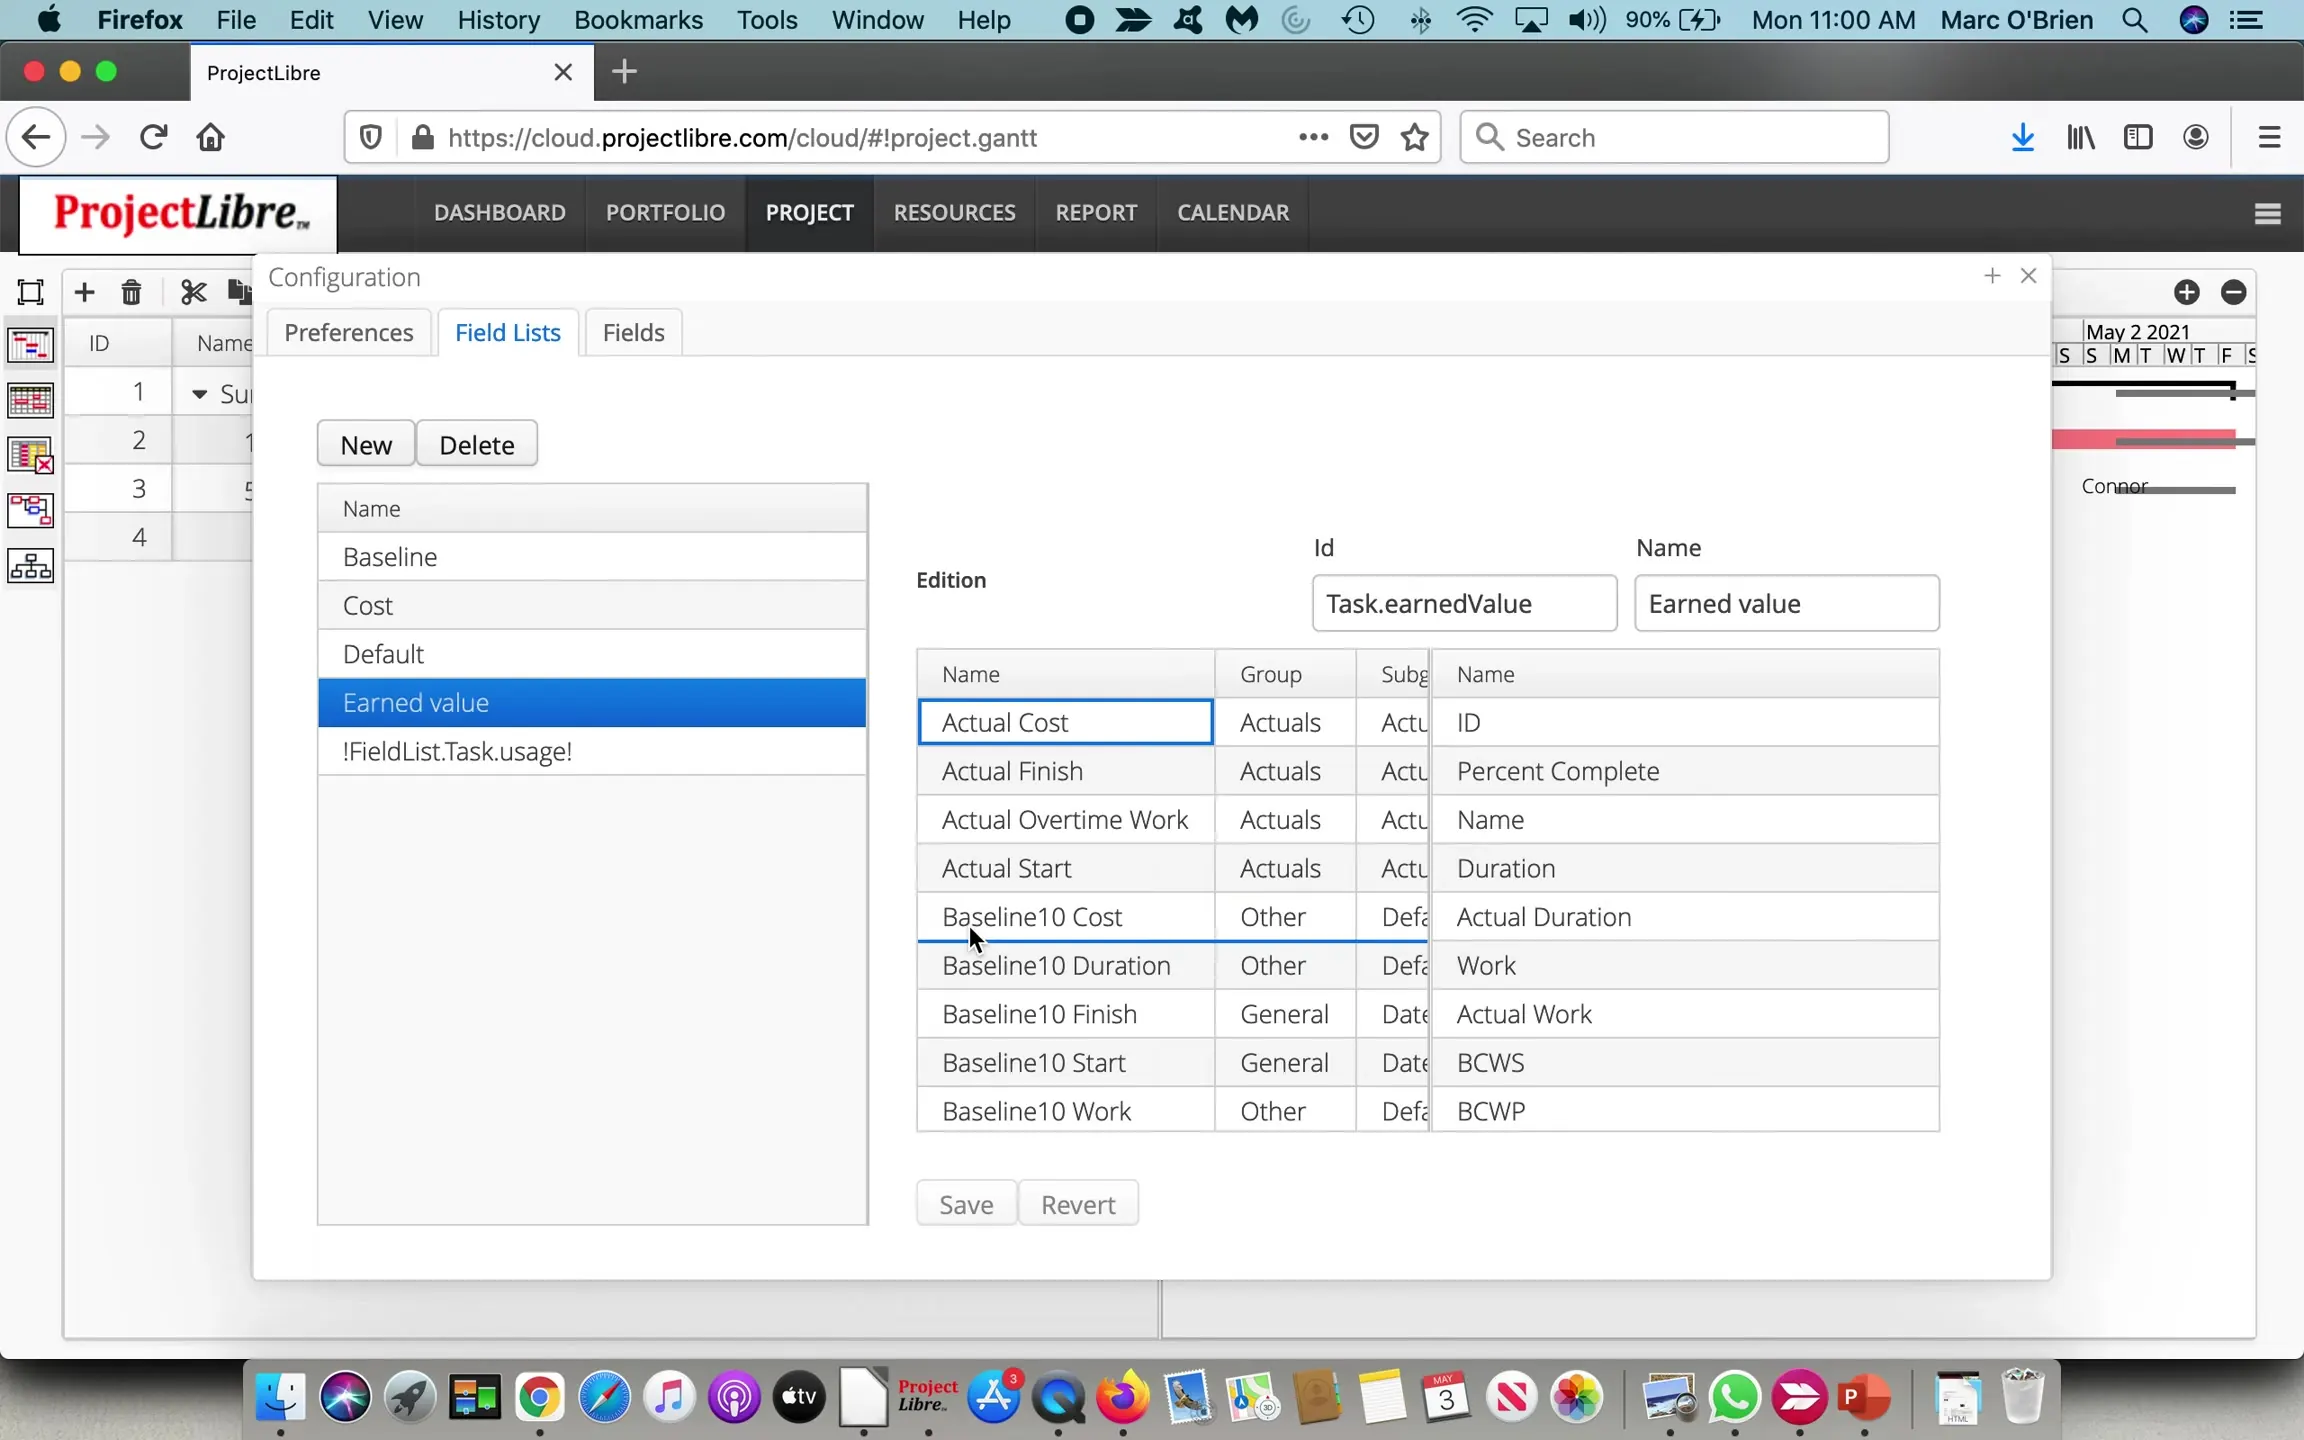Open the Firefox History menu
The height and width of the screenshot is (1440, 2304).
(x=498, y=20)
